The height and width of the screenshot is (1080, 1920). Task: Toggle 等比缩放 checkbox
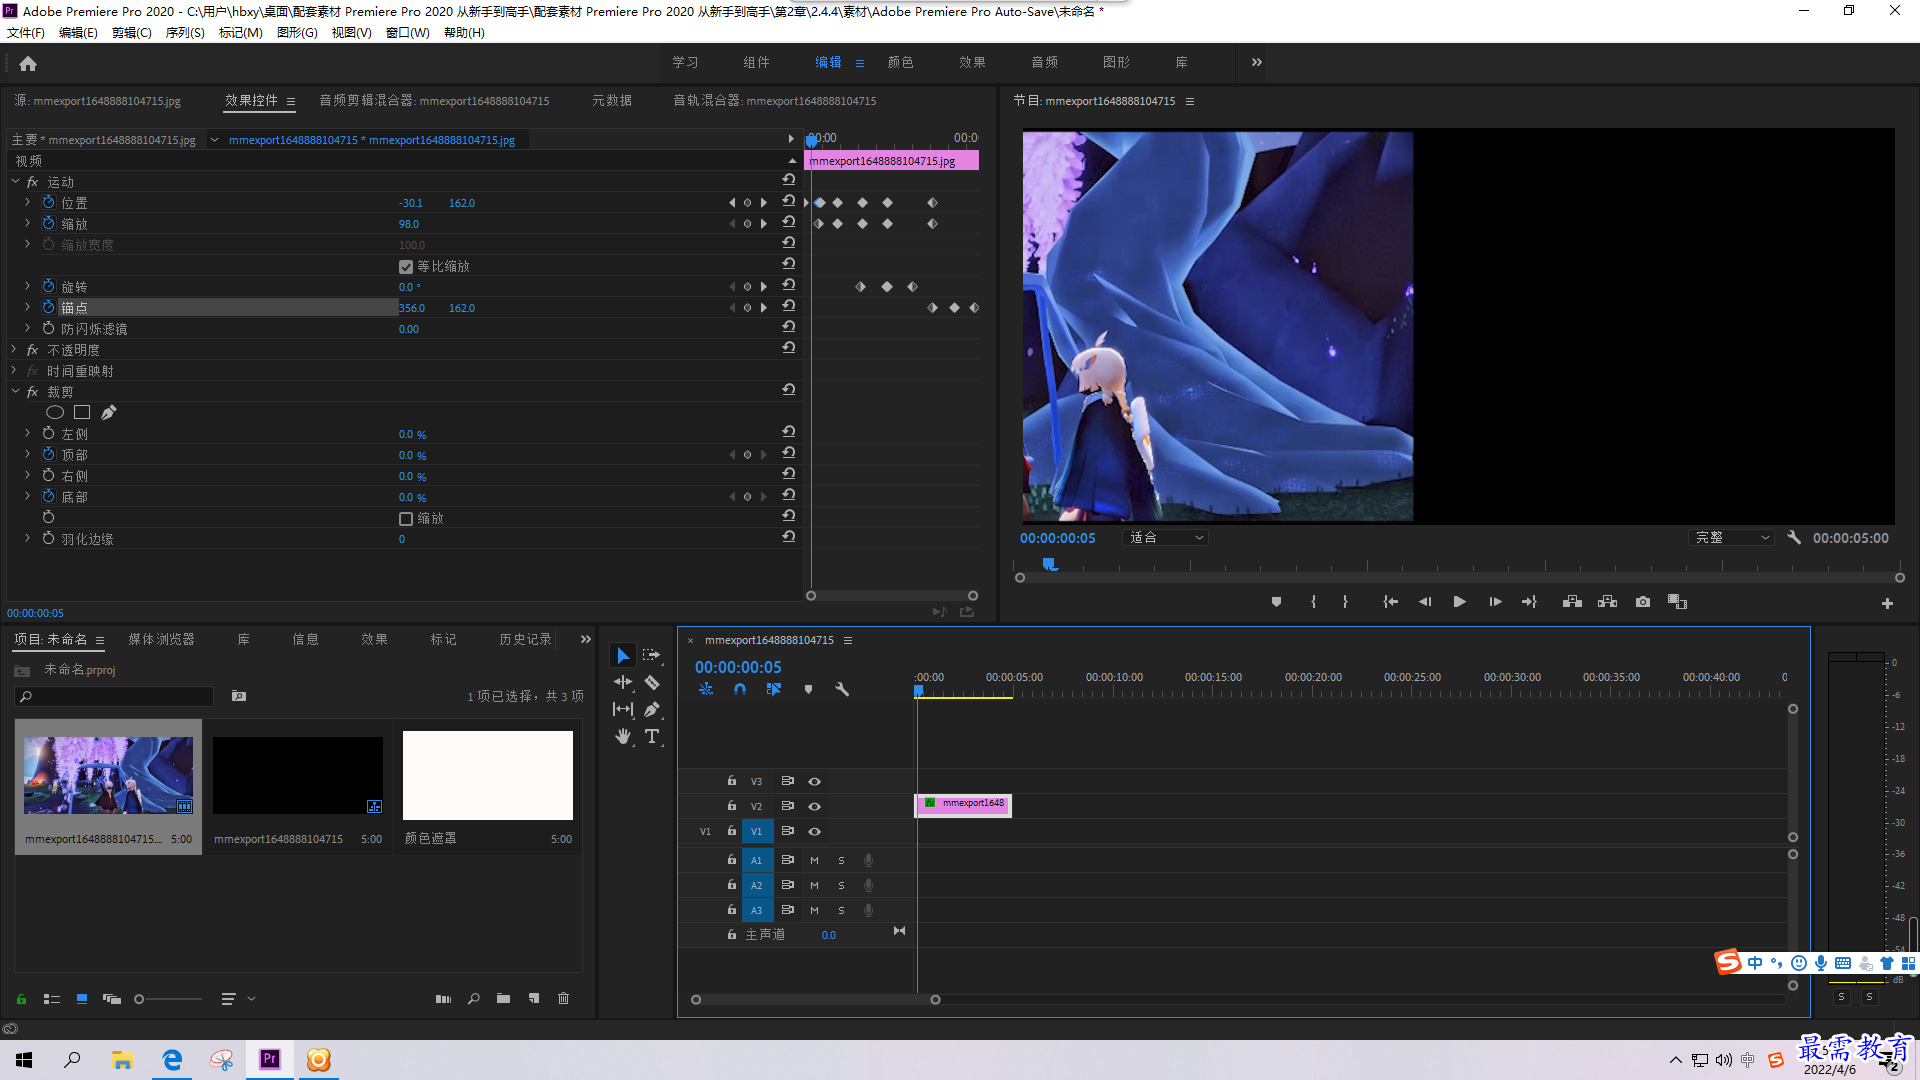tap(406, 266)
